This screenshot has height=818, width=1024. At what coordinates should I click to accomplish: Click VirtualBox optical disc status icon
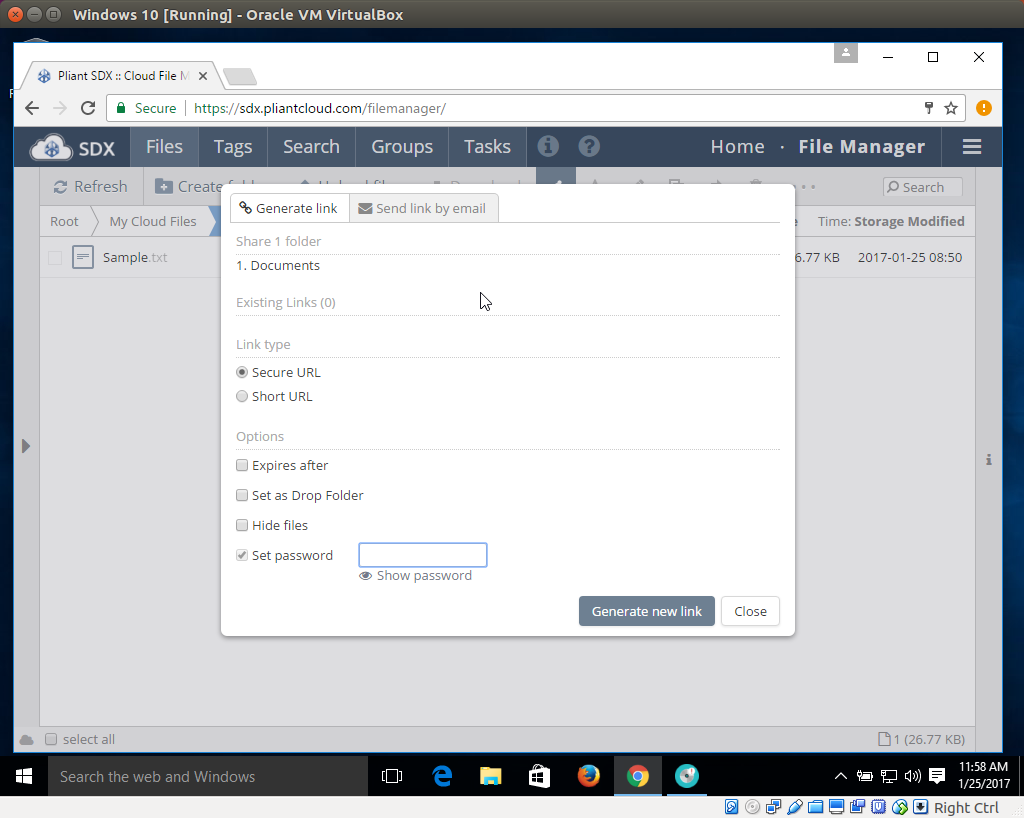[752, 807]
